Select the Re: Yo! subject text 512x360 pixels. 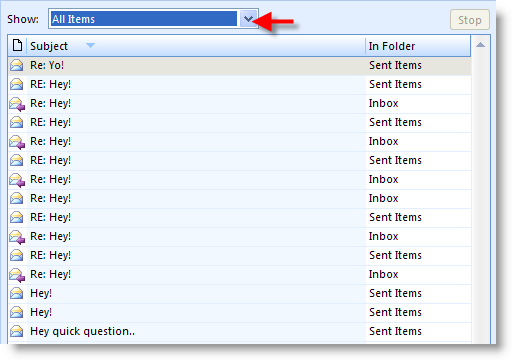[x=47, y=65]
